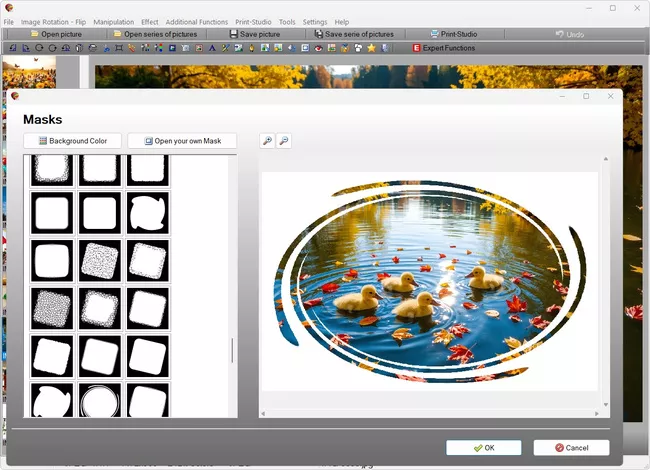
Task: Click preview scroll up arrow
Action: point(606,159)
